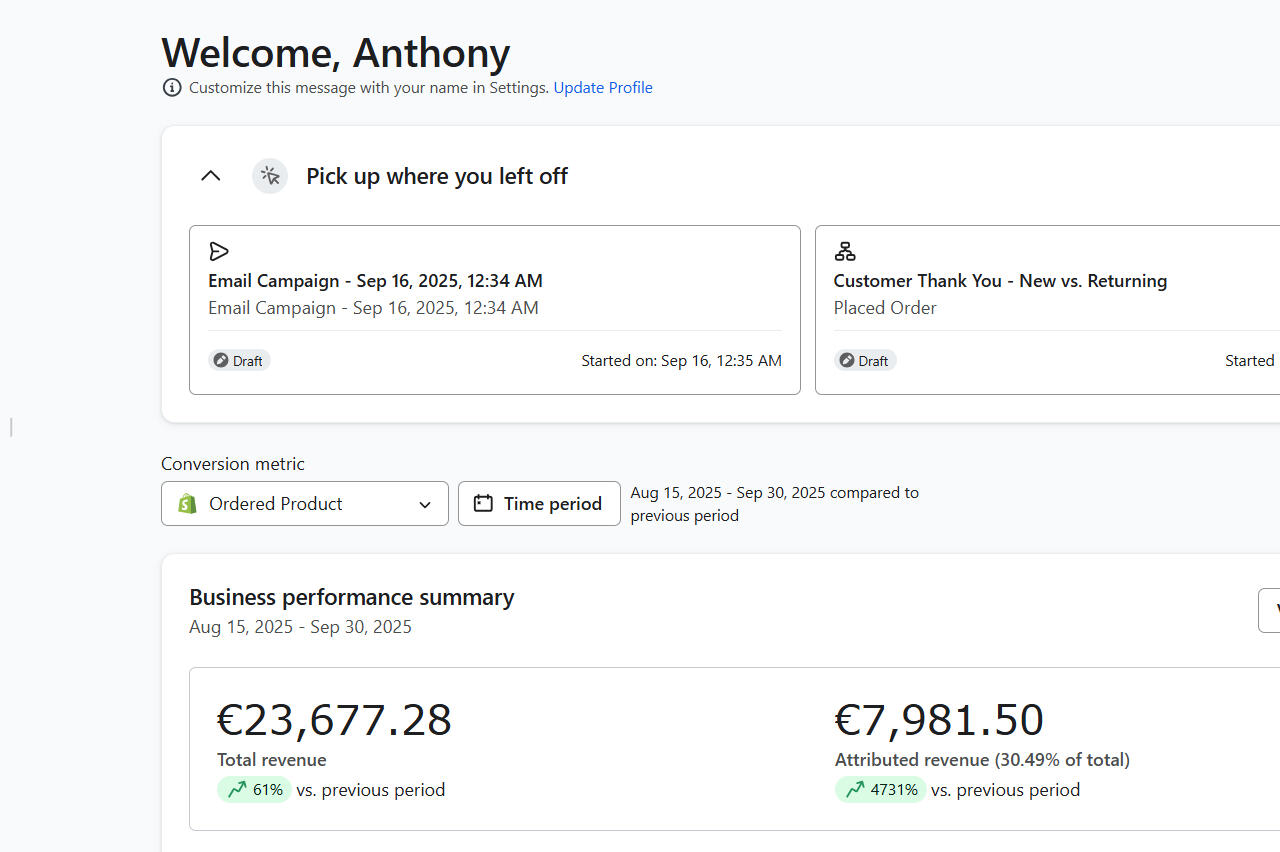
Task: Click the €7,981.50 attributed revenue figure
Action: [939, 720]
